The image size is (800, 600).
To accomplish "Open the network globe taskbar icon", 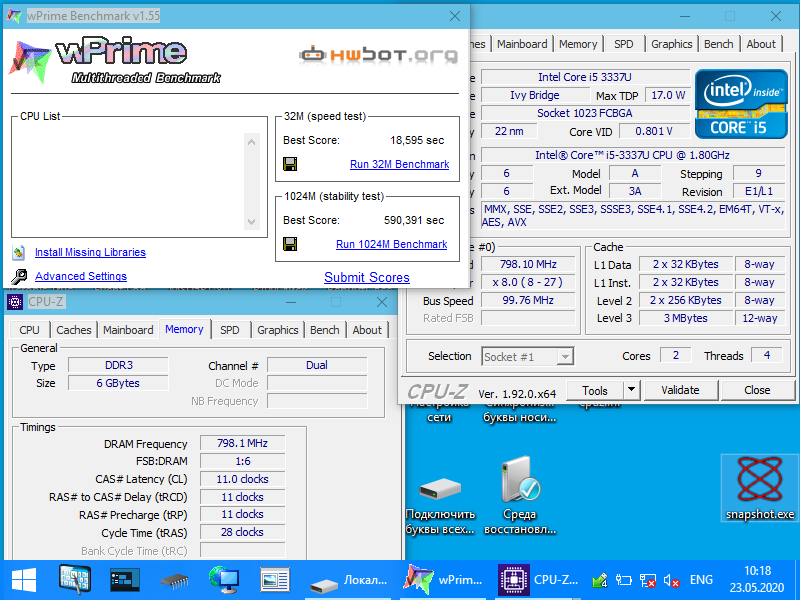I will tap(224, 580).
